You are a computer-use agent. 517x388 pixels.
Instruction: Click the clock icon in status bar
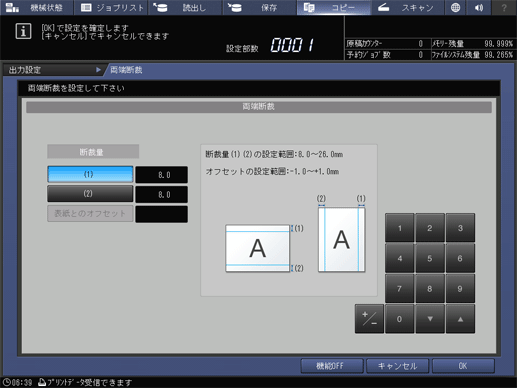(x=6, y=382)
